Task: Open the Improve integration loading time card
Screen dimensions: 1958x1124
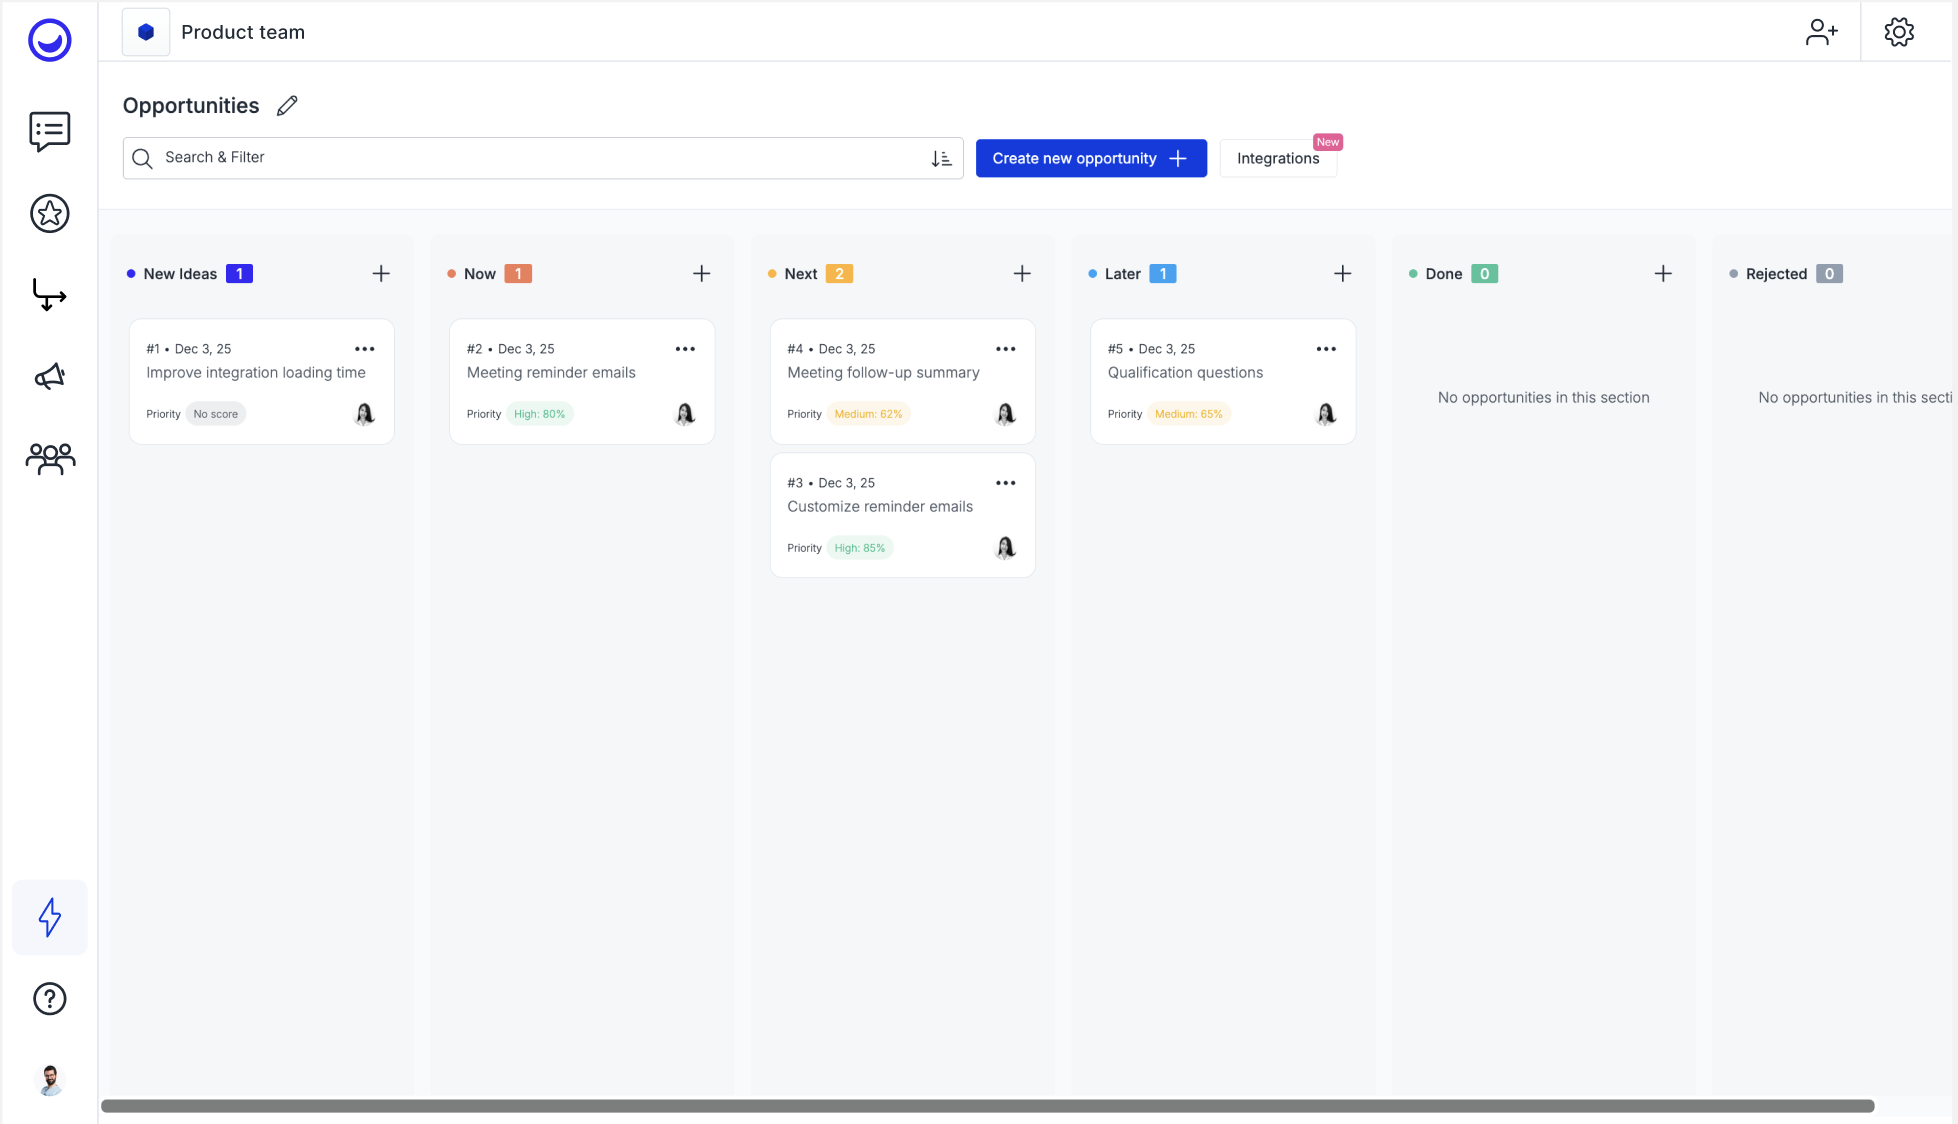Action: 256,373
